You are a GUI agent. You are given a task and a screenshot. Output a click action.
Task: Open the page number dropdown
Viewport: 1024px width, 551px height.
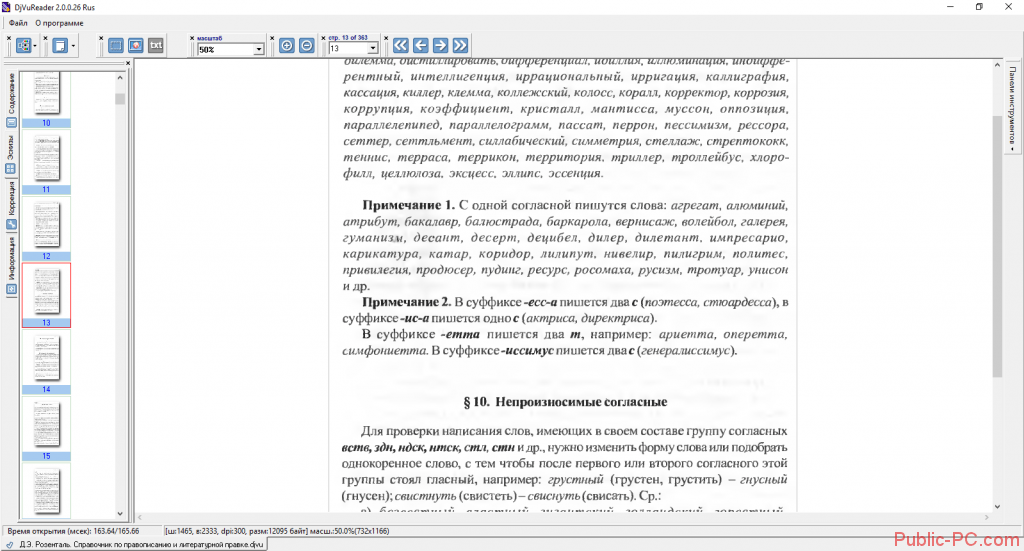374,49
